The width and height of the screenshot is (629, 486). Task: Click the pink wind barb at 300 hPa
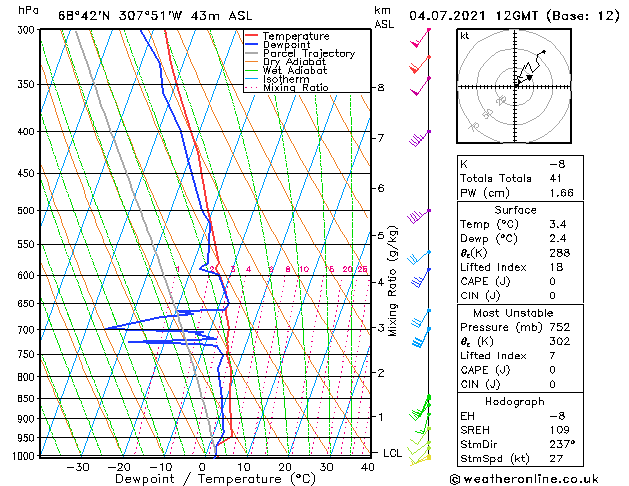[420, 38]
